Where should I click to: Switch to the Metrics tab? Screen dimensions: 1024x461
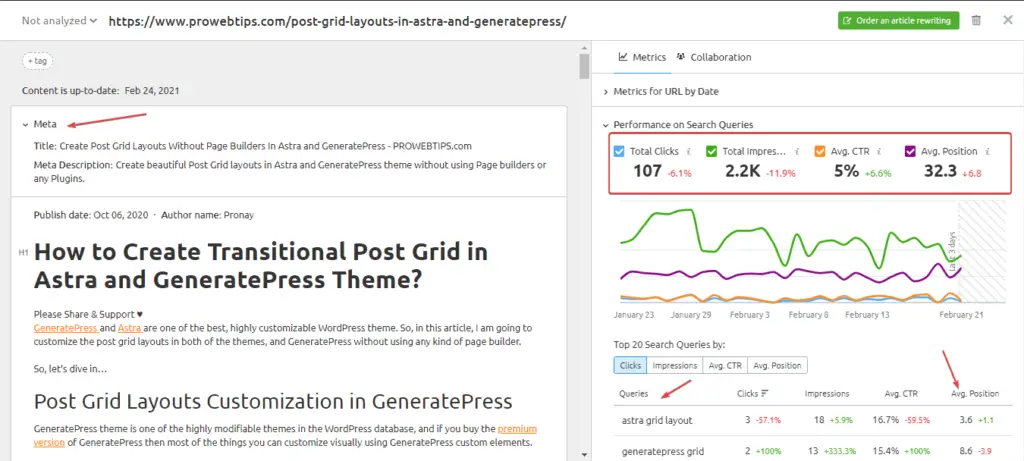(x=643, y=57)
